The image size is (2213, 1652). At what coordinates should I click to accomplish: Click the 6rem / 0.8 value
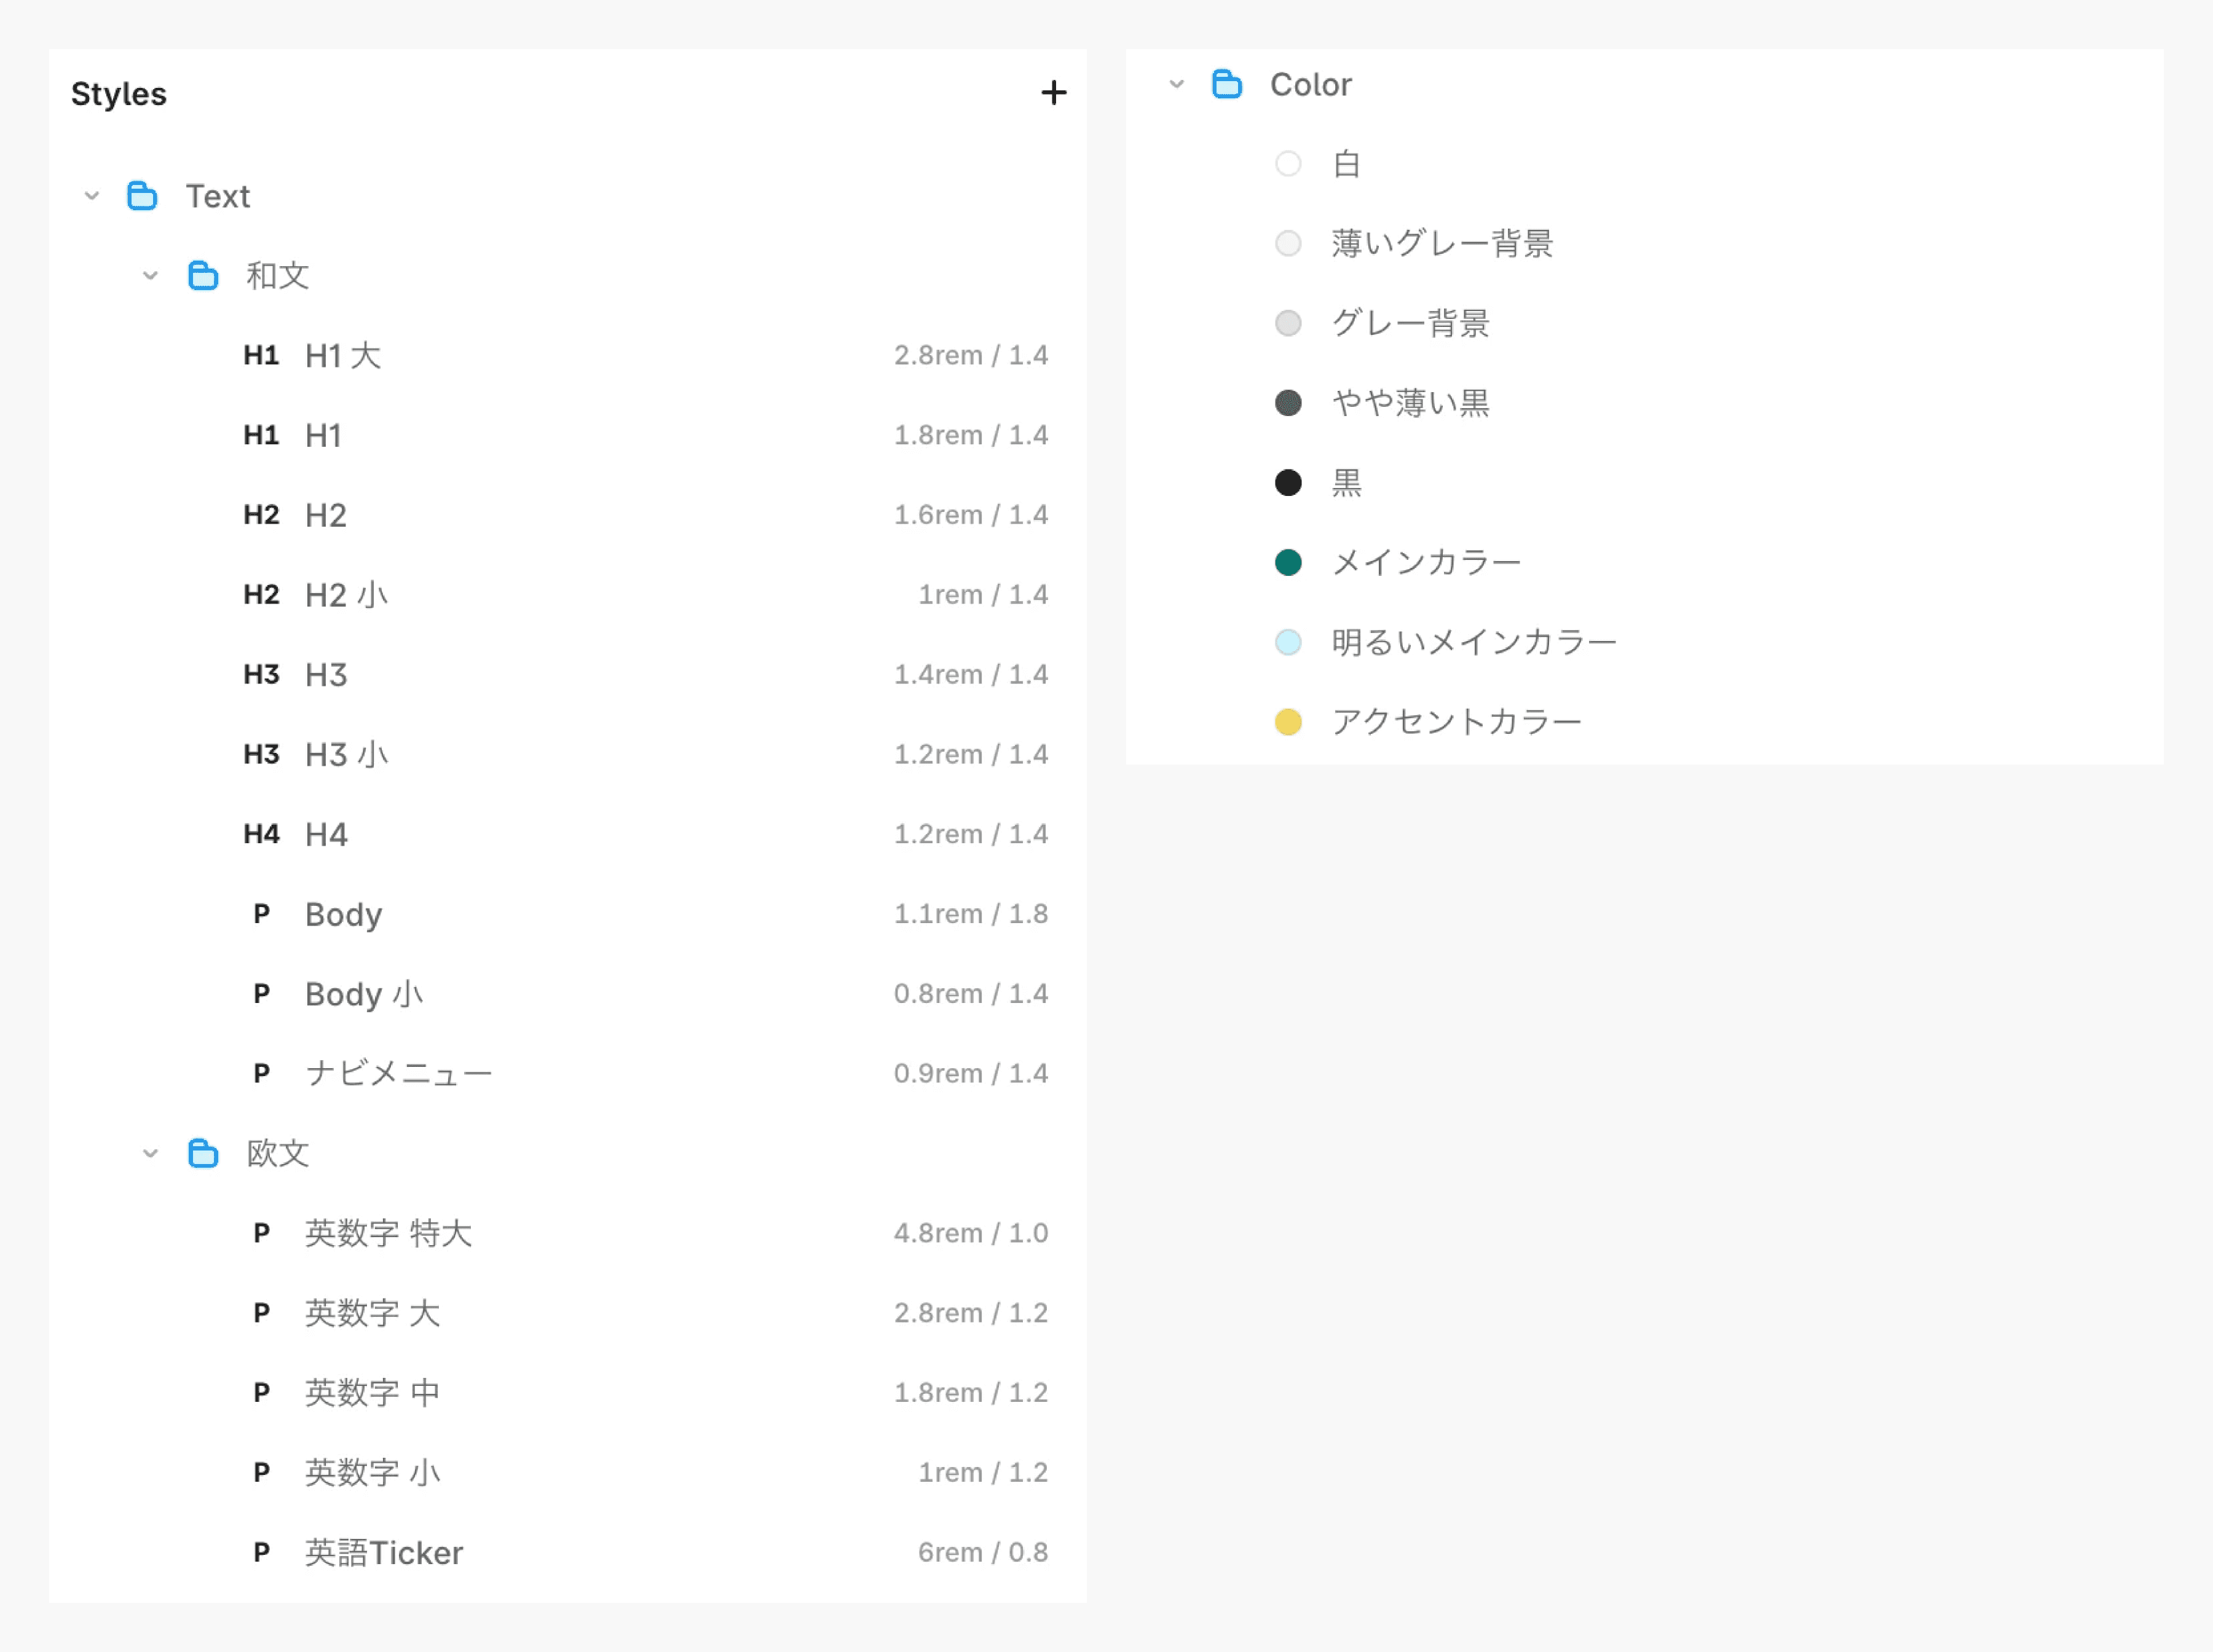coord(983,1552)
